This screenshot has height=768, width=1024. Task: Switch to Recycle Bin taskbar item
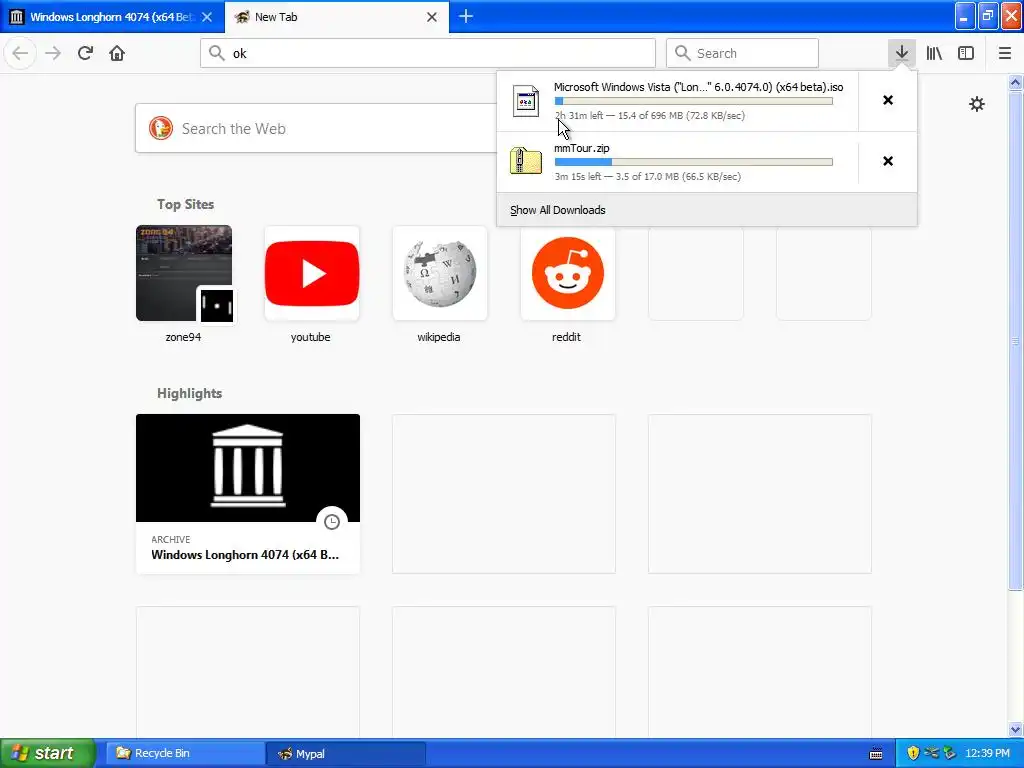[185, 753]
